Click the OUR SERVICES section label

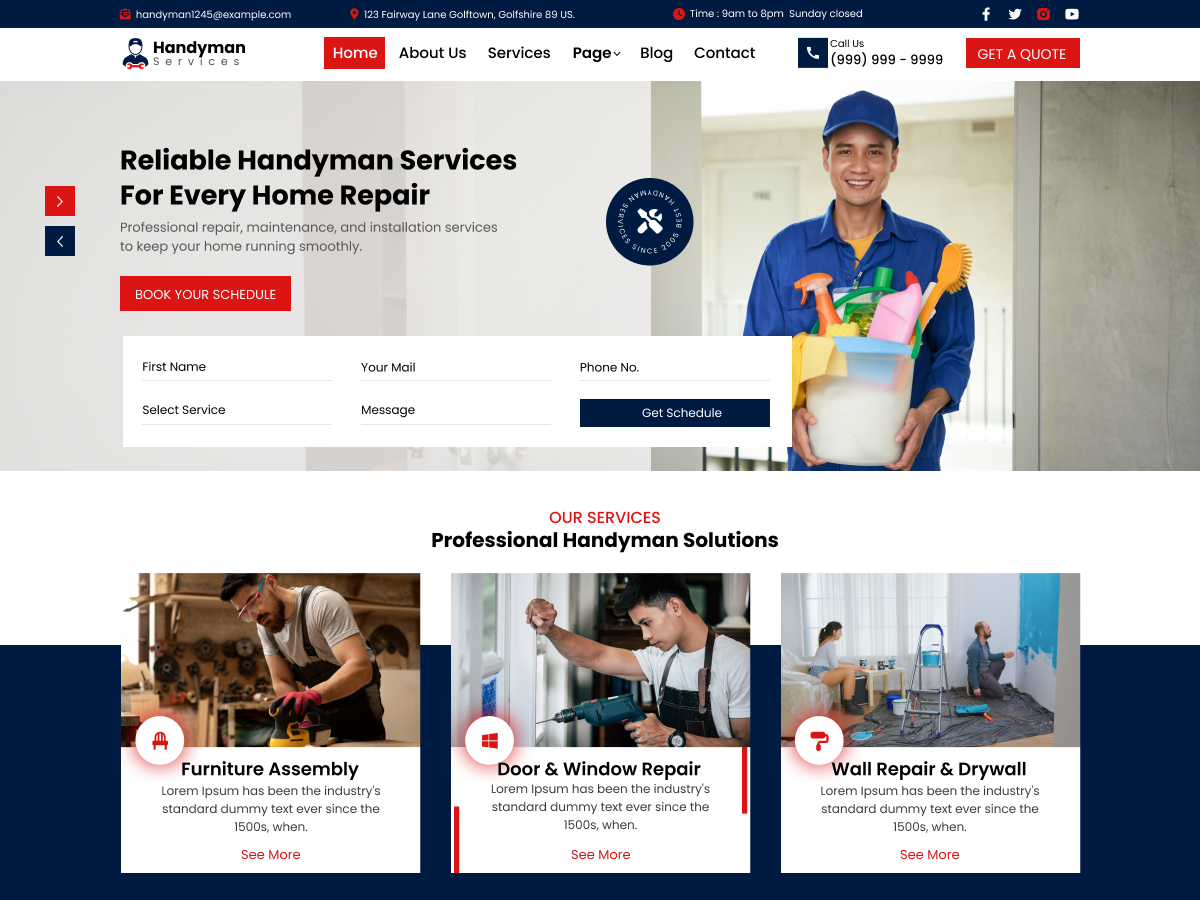[x=605, y=517]
